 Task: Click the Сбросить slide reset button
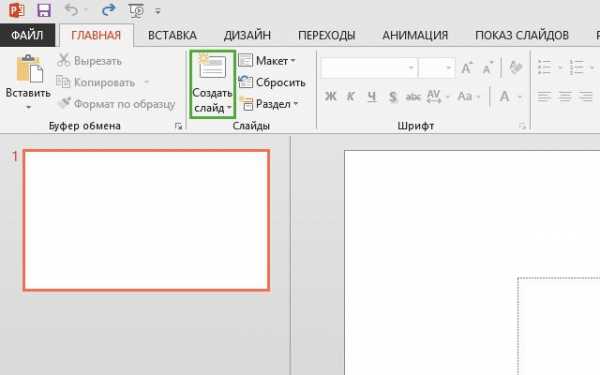(272, 82)
